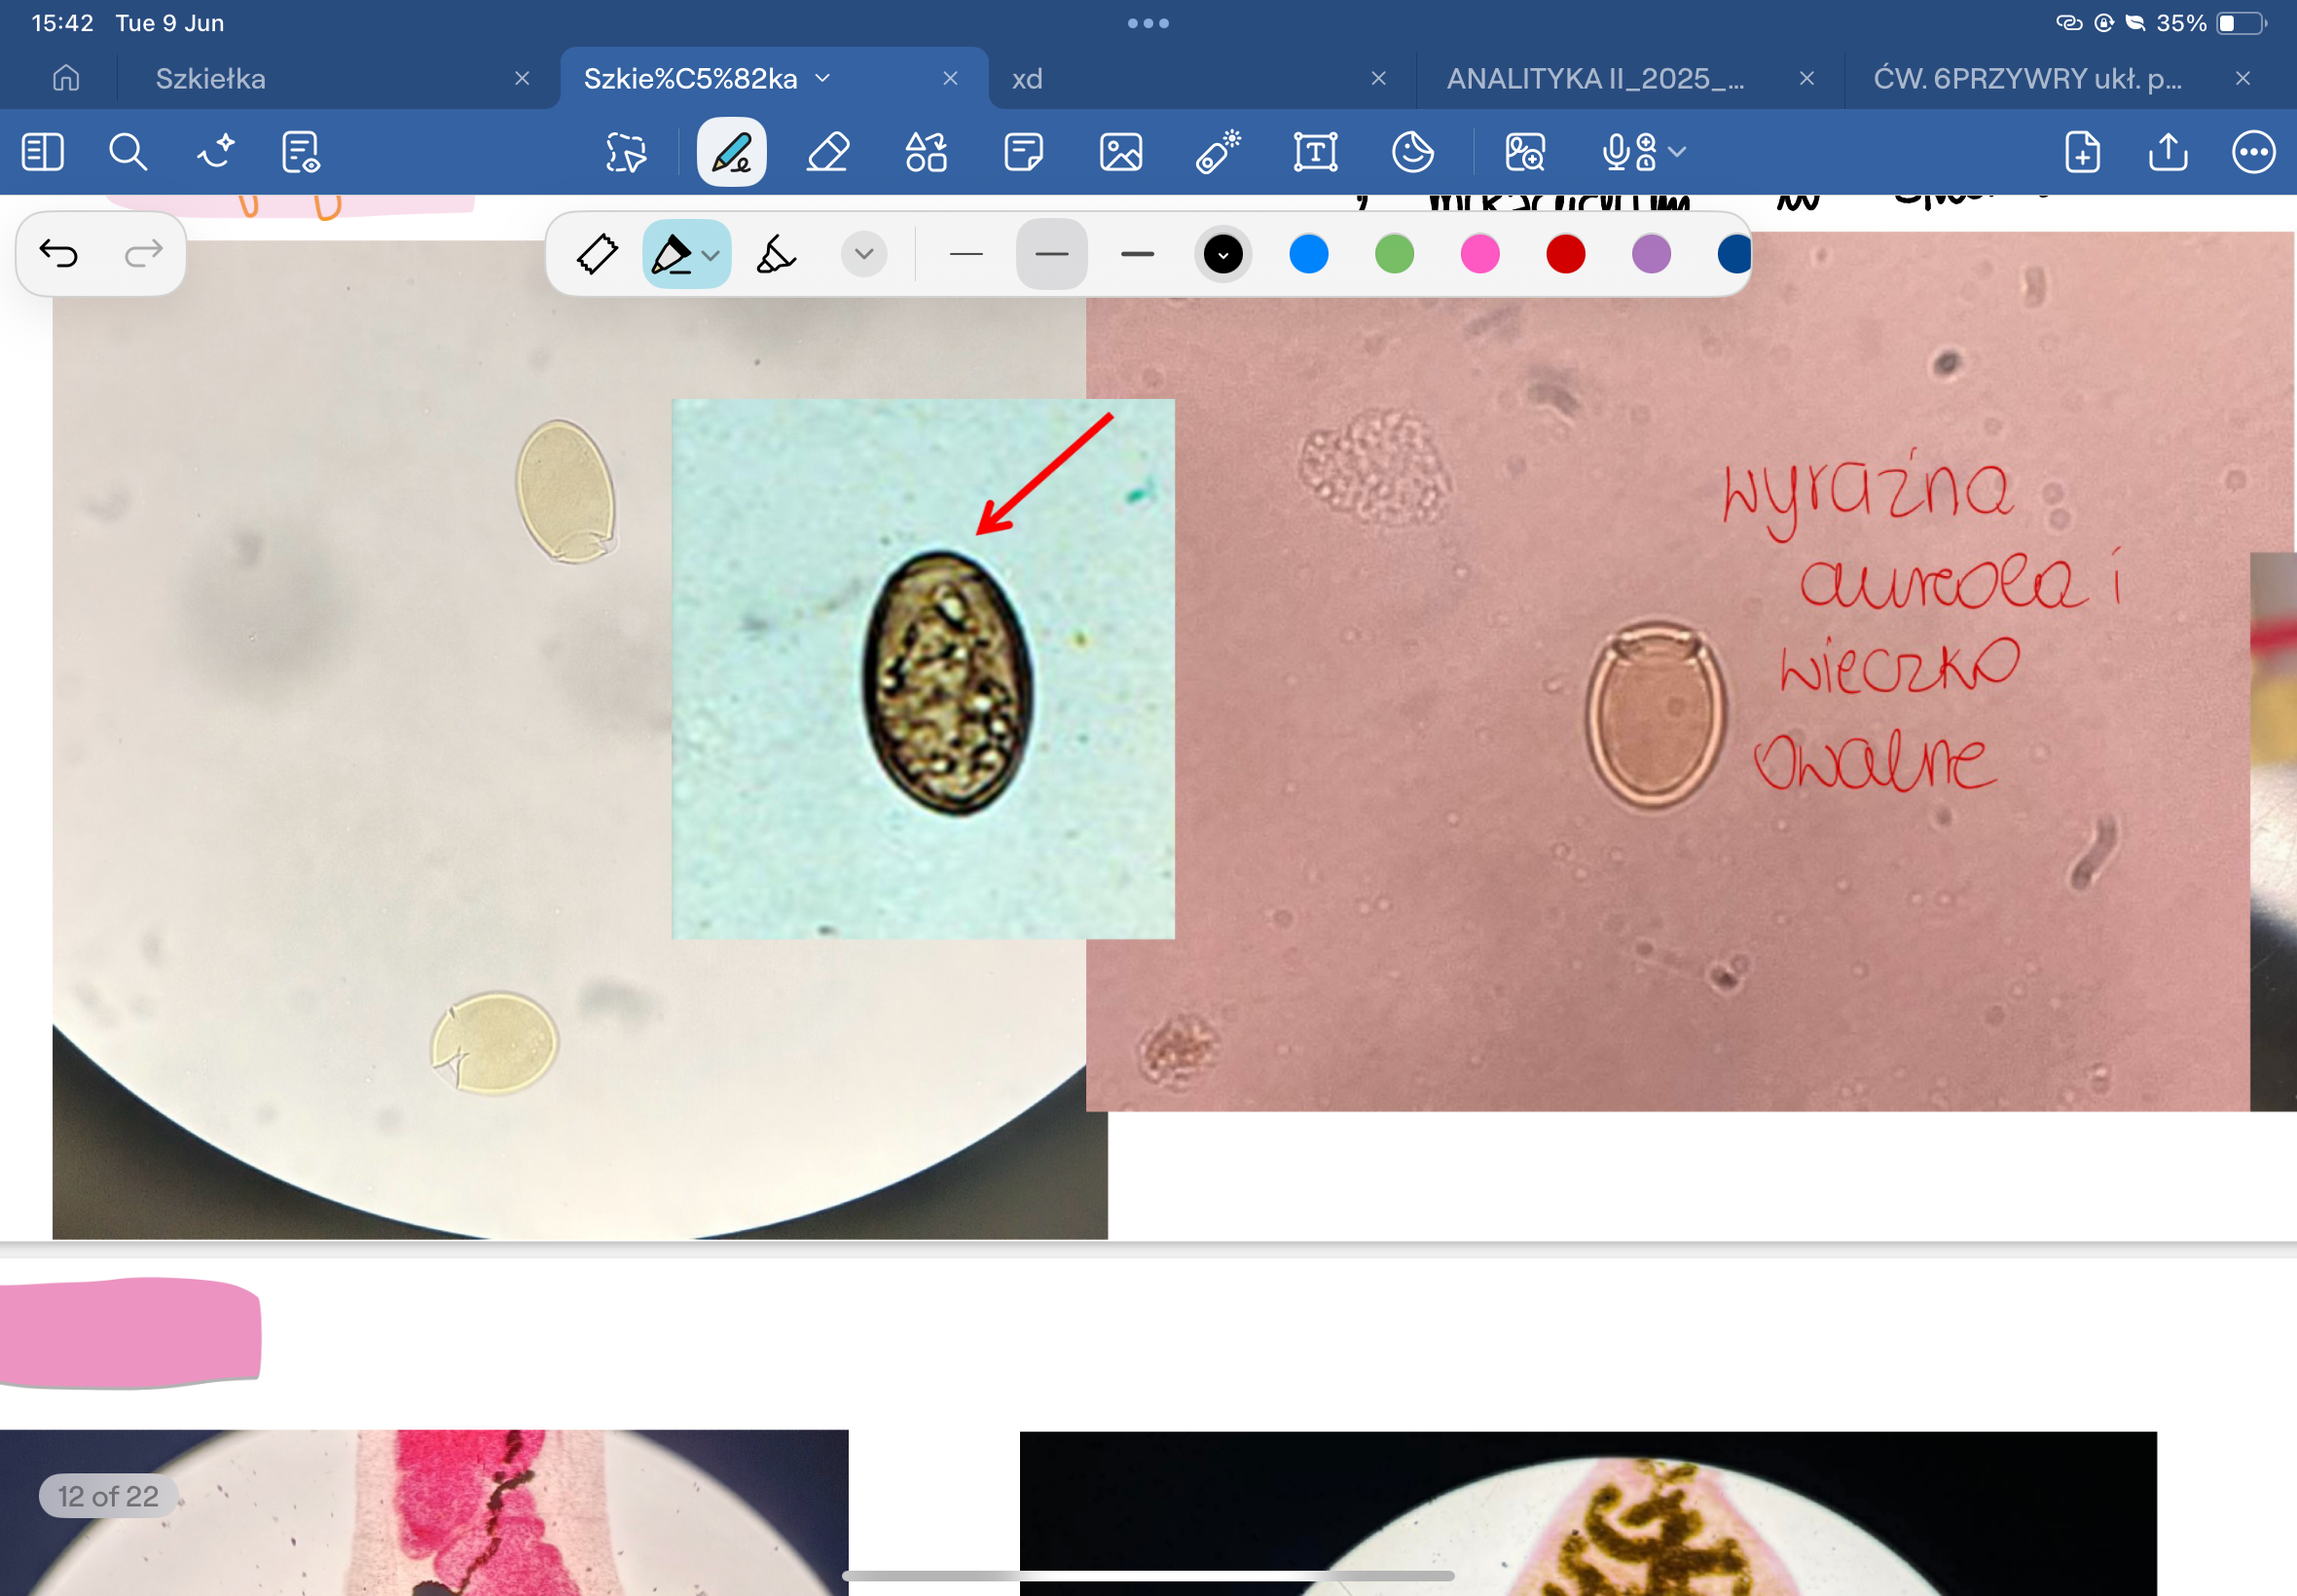Add a new page

pos(2082,152)
